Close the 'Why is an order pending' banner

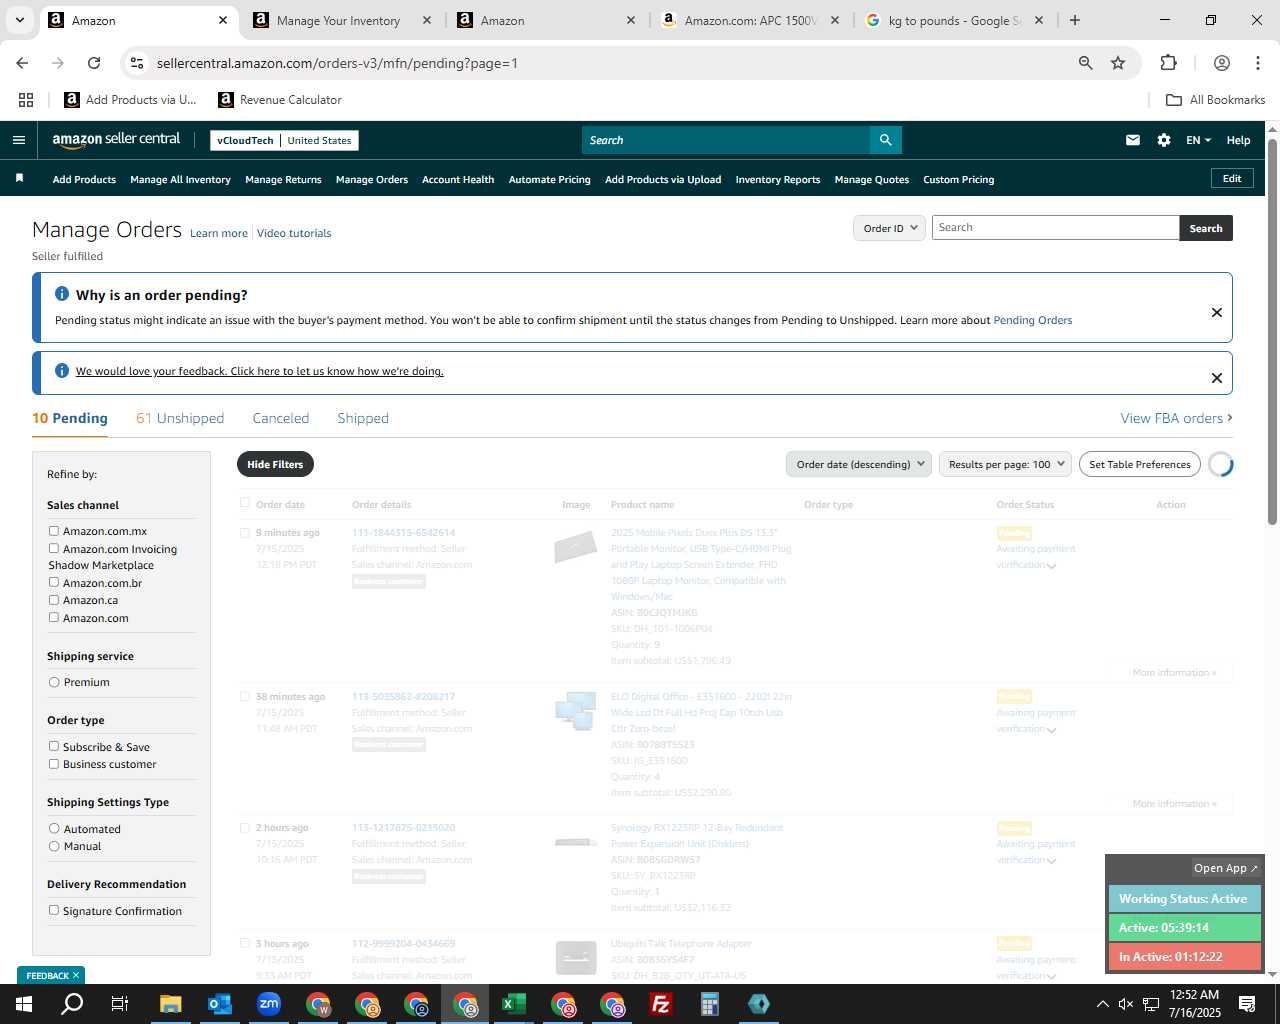1217,312
